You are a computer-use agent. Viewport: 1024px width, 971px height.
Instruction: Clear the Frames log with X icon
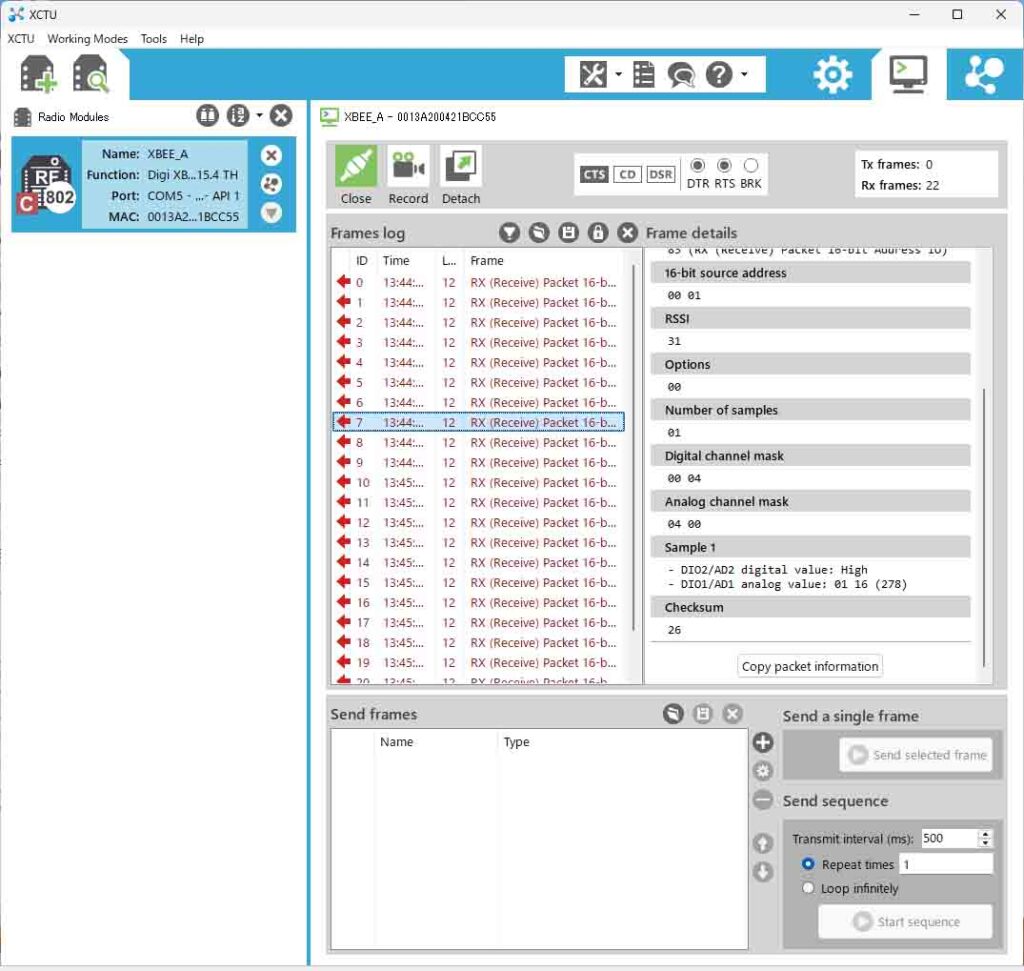click(x=628, y=233)
